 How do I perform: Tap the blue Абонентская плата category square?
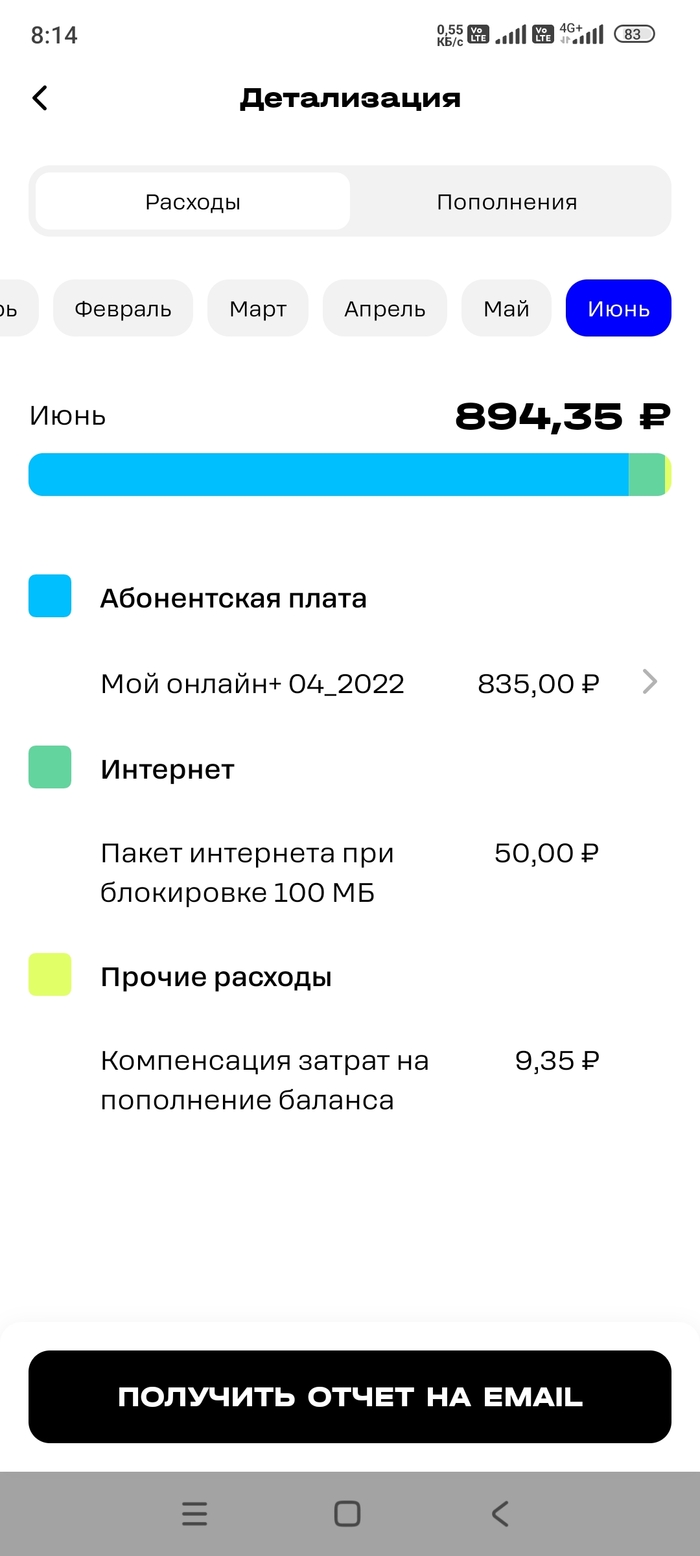pos(50,596)
